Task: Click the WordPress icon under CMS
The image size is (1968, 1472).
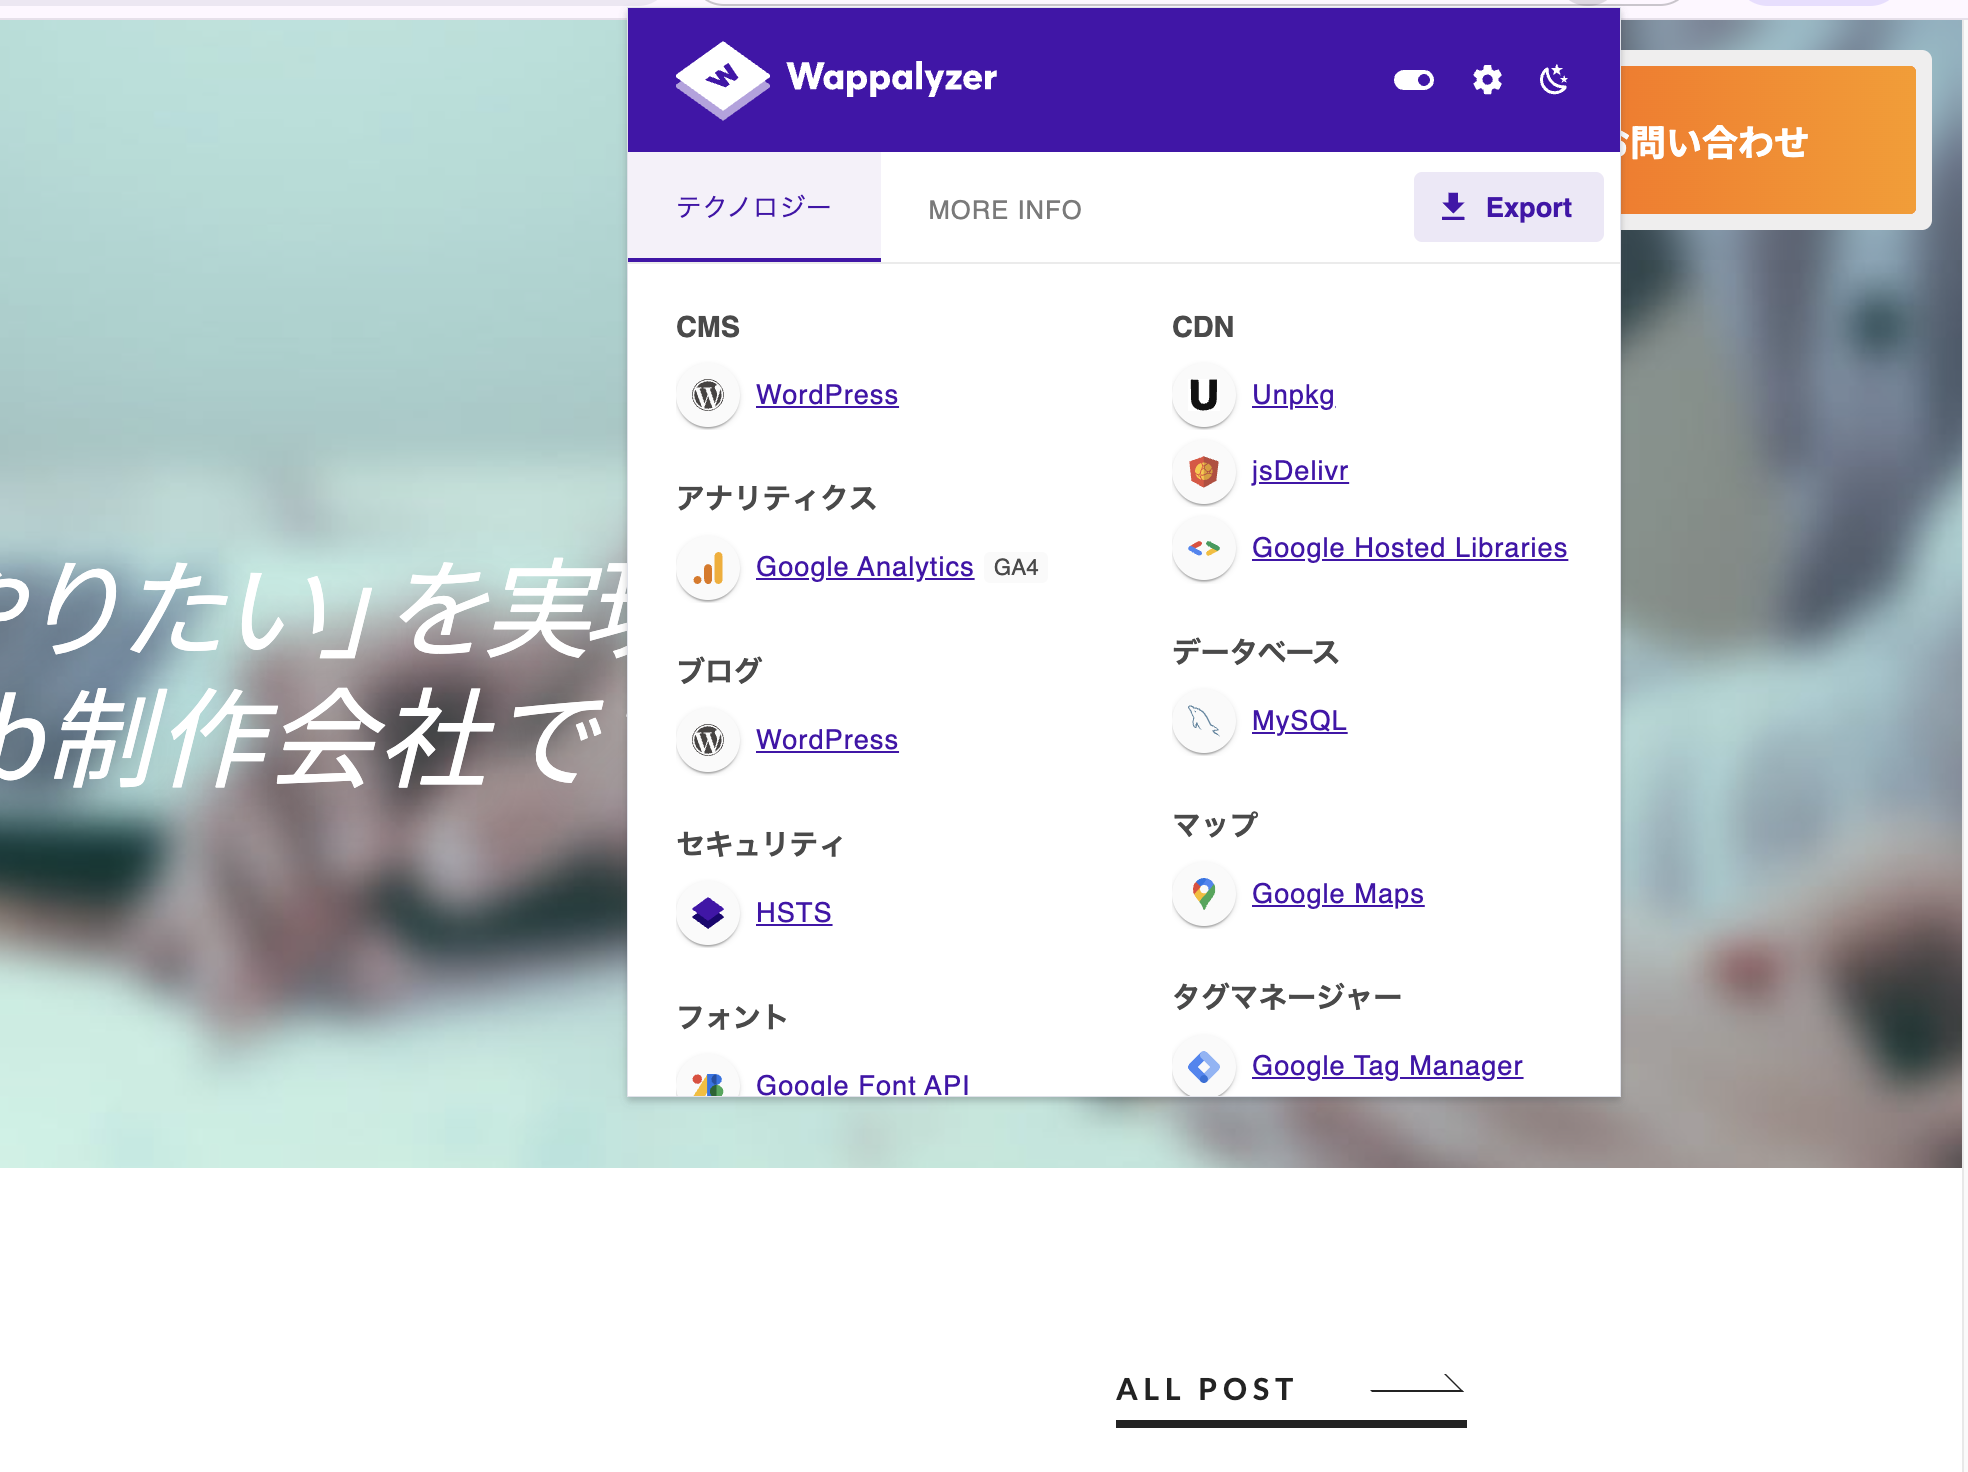Action: point(707,395)
